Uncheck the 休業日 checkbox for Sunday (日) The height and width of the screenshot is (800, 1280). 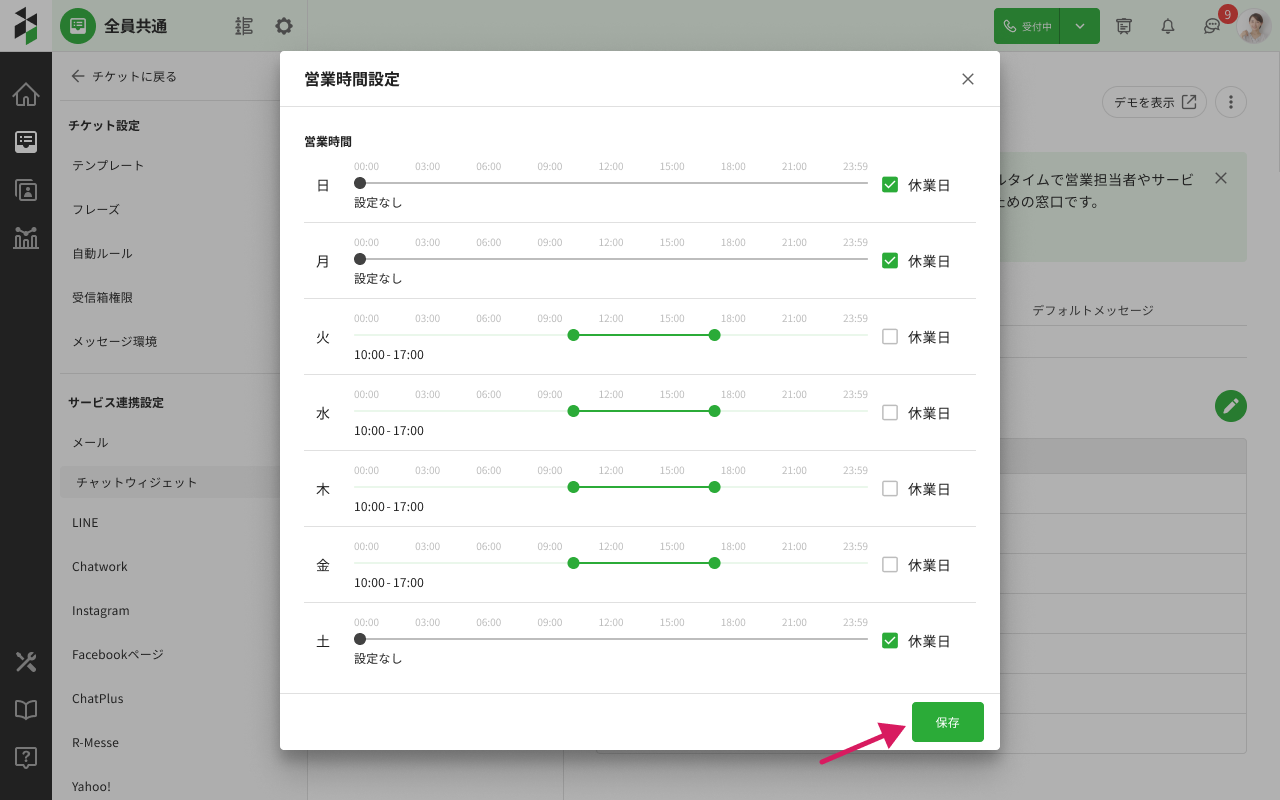[890, 185]
